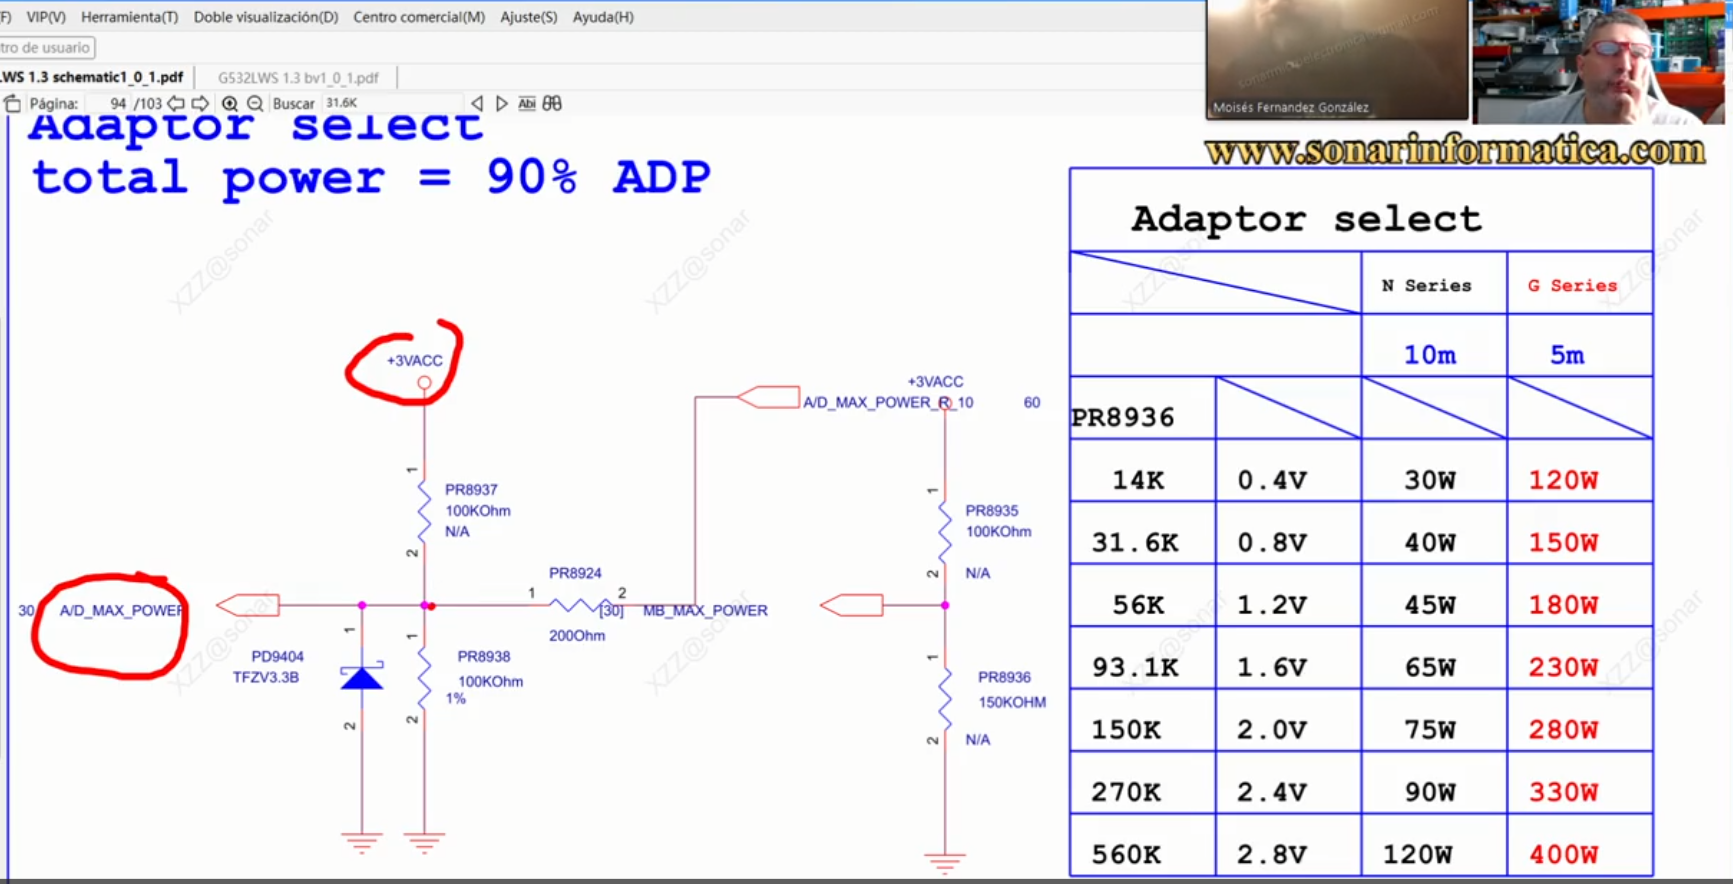Image resolution: width=1733 pixels, height=884 pixels.
Task: Switch to schematic1_0_1.pdf tab
Action: [x=93, y=77]
